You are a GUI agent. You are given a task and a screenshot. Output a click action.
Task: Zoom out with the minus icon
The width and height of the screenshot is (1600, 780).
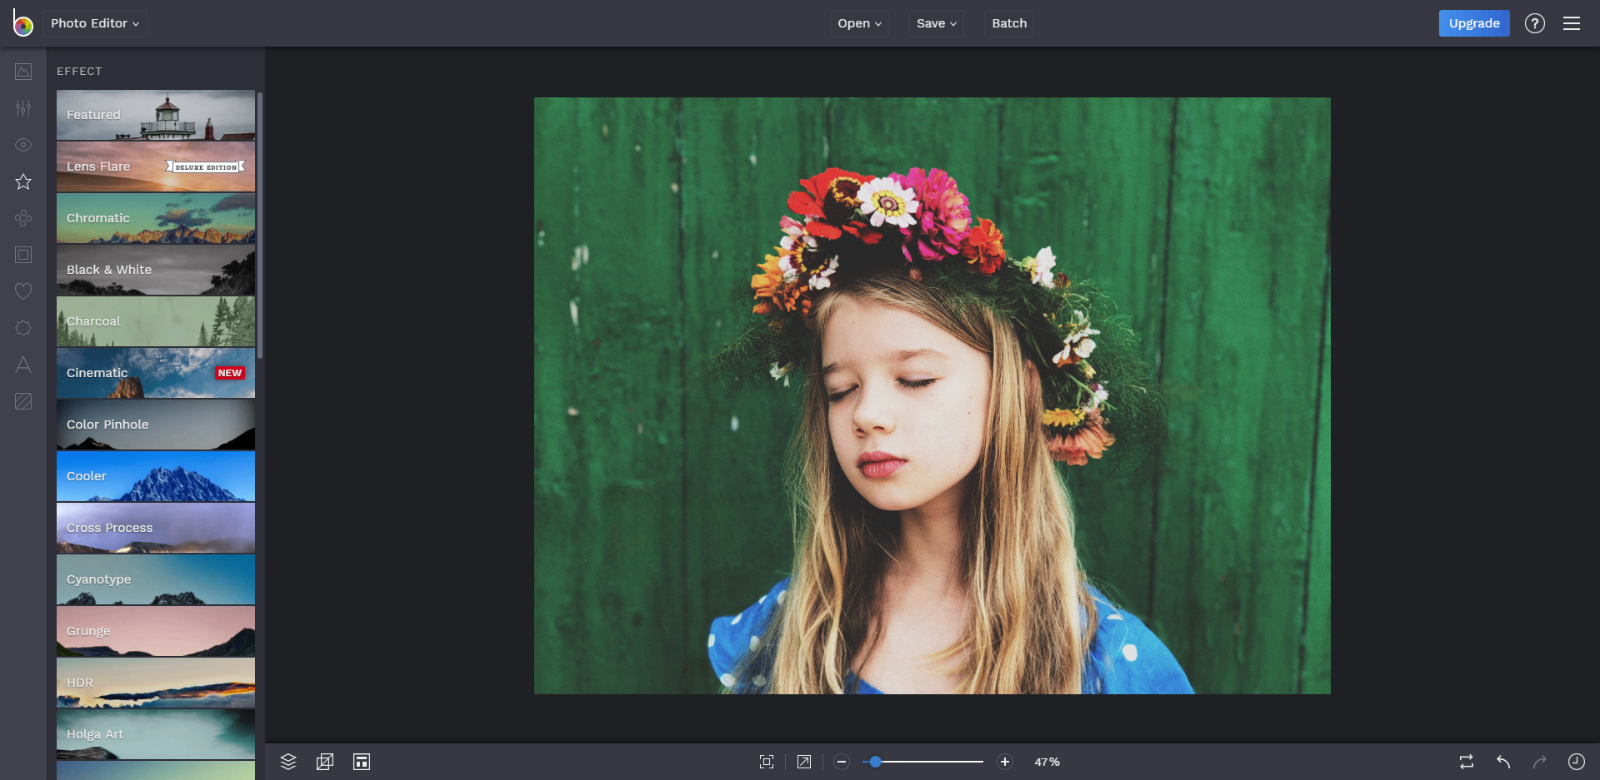click(x=842, y=762)
